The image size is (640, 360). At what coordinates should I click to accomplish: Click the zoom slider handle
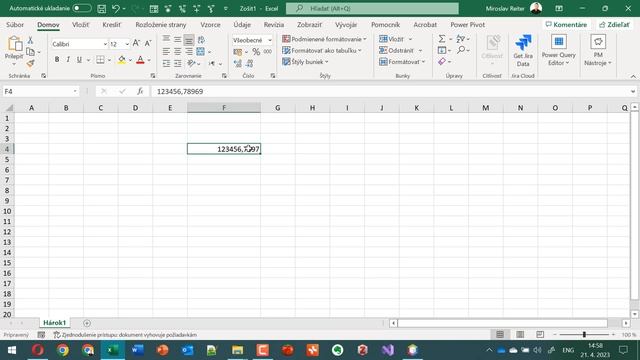[584, 334]
